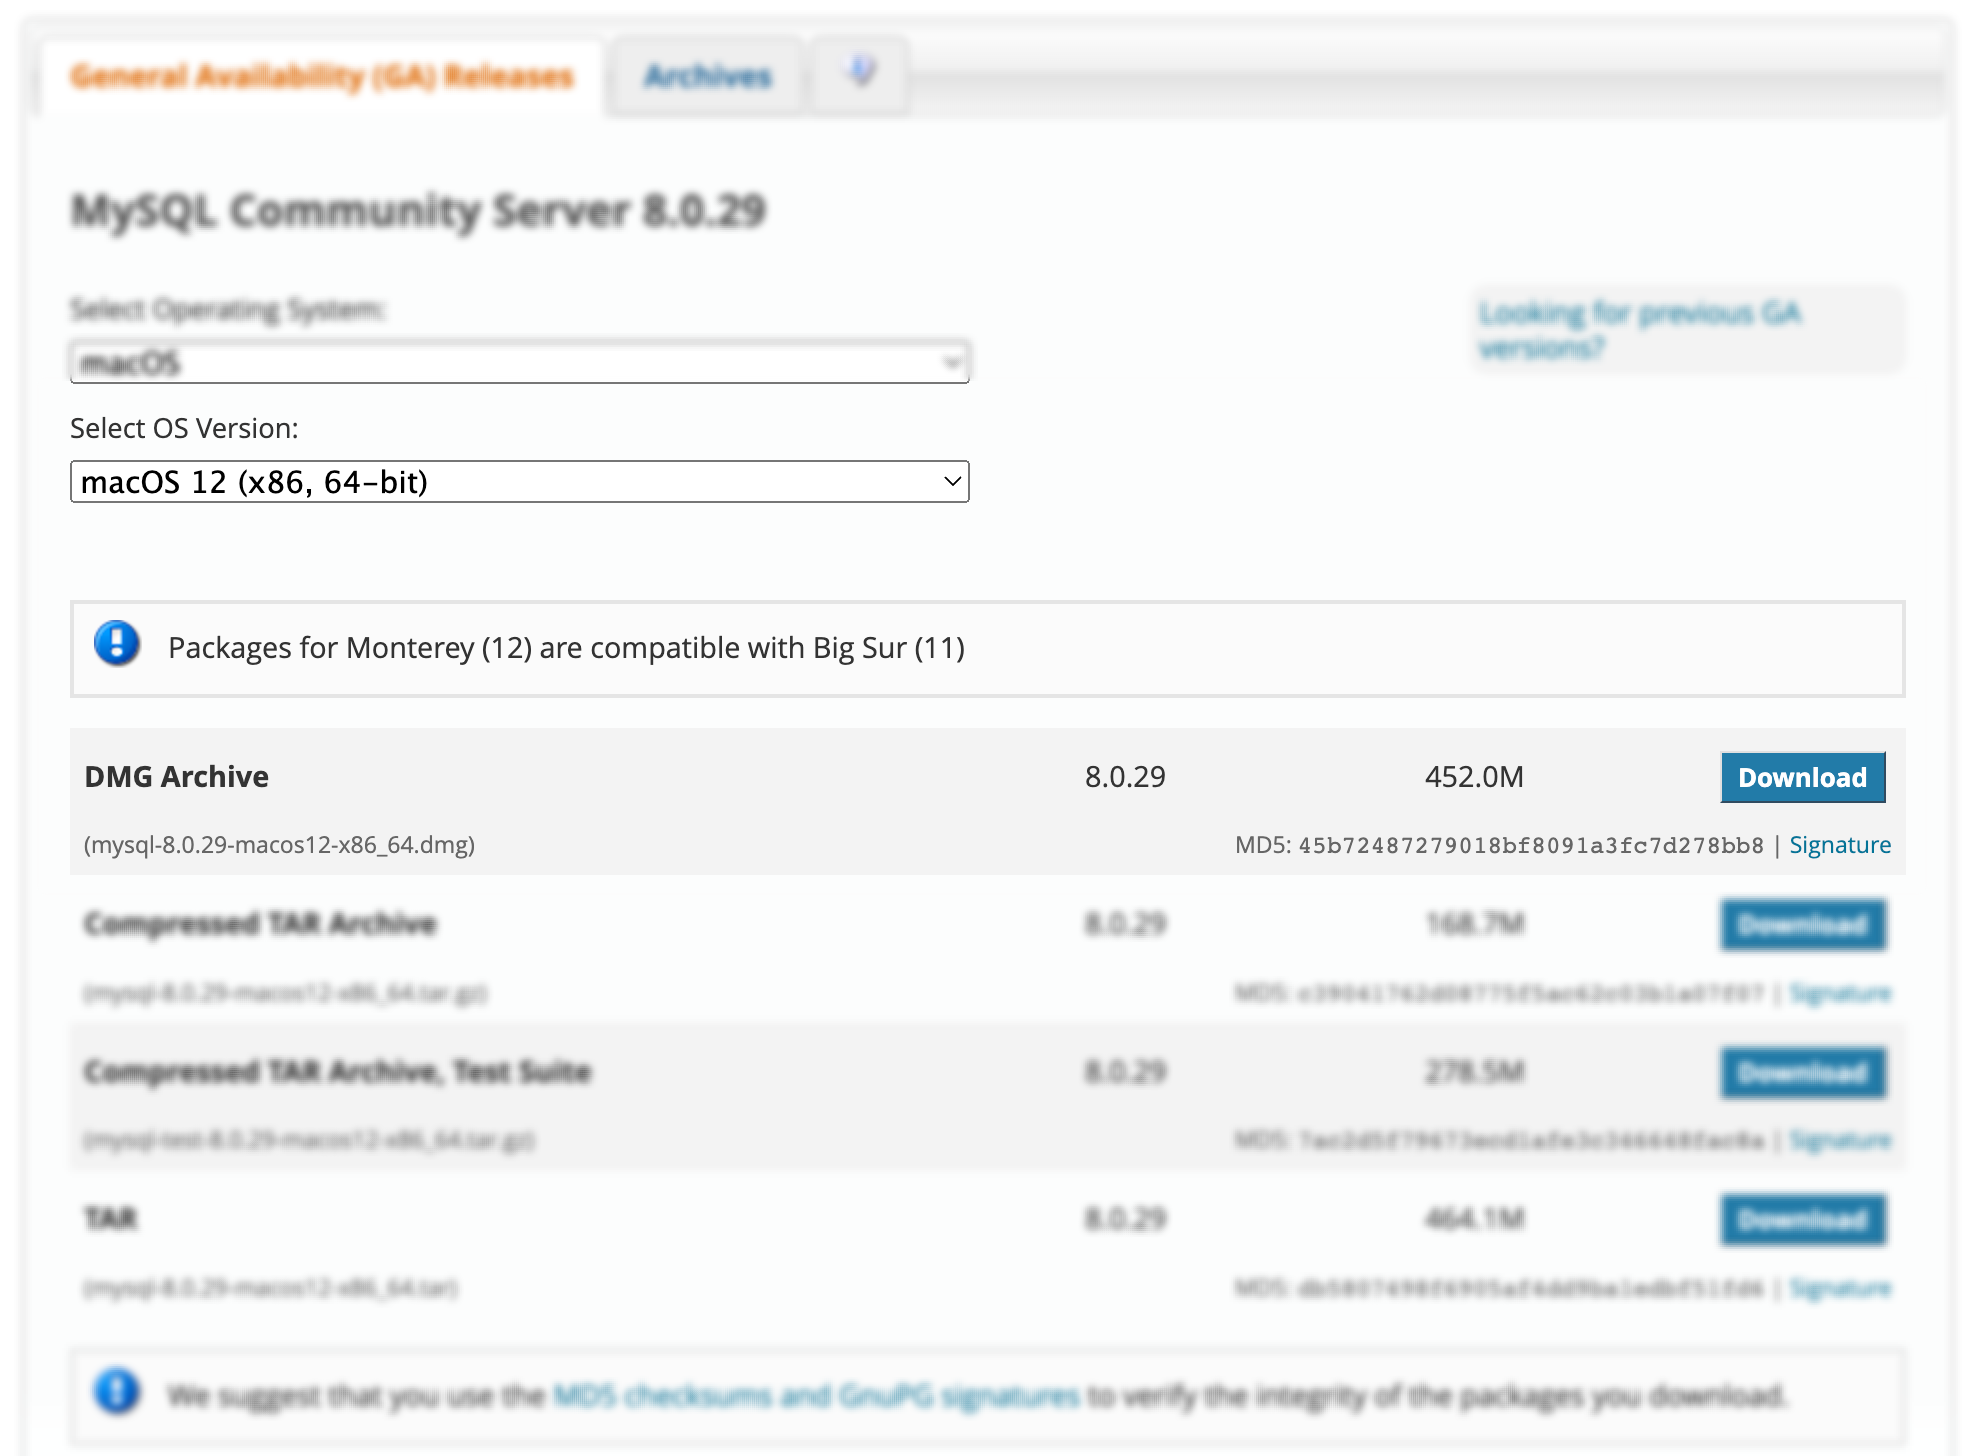Open the Compressed TAR Archive Signature link
The image size is (1966, 1456).
click(1839, 993)
